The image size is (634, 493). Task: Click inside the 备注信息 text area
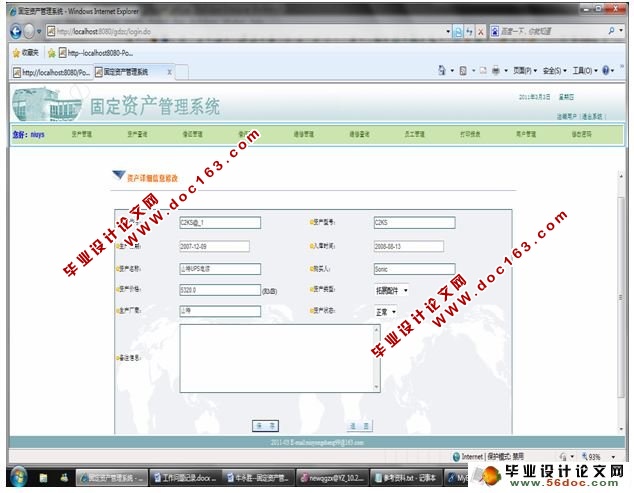276,358
